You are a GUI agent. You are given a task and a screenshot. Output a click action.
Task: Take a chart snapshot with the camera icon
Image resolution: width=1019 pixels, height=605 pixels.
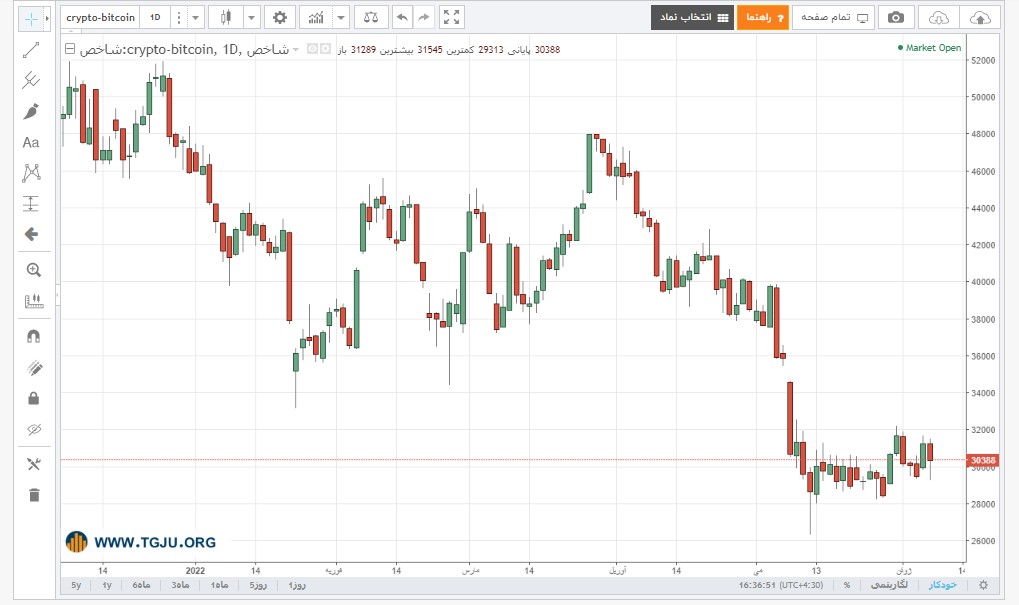click(x=896, y=18)
